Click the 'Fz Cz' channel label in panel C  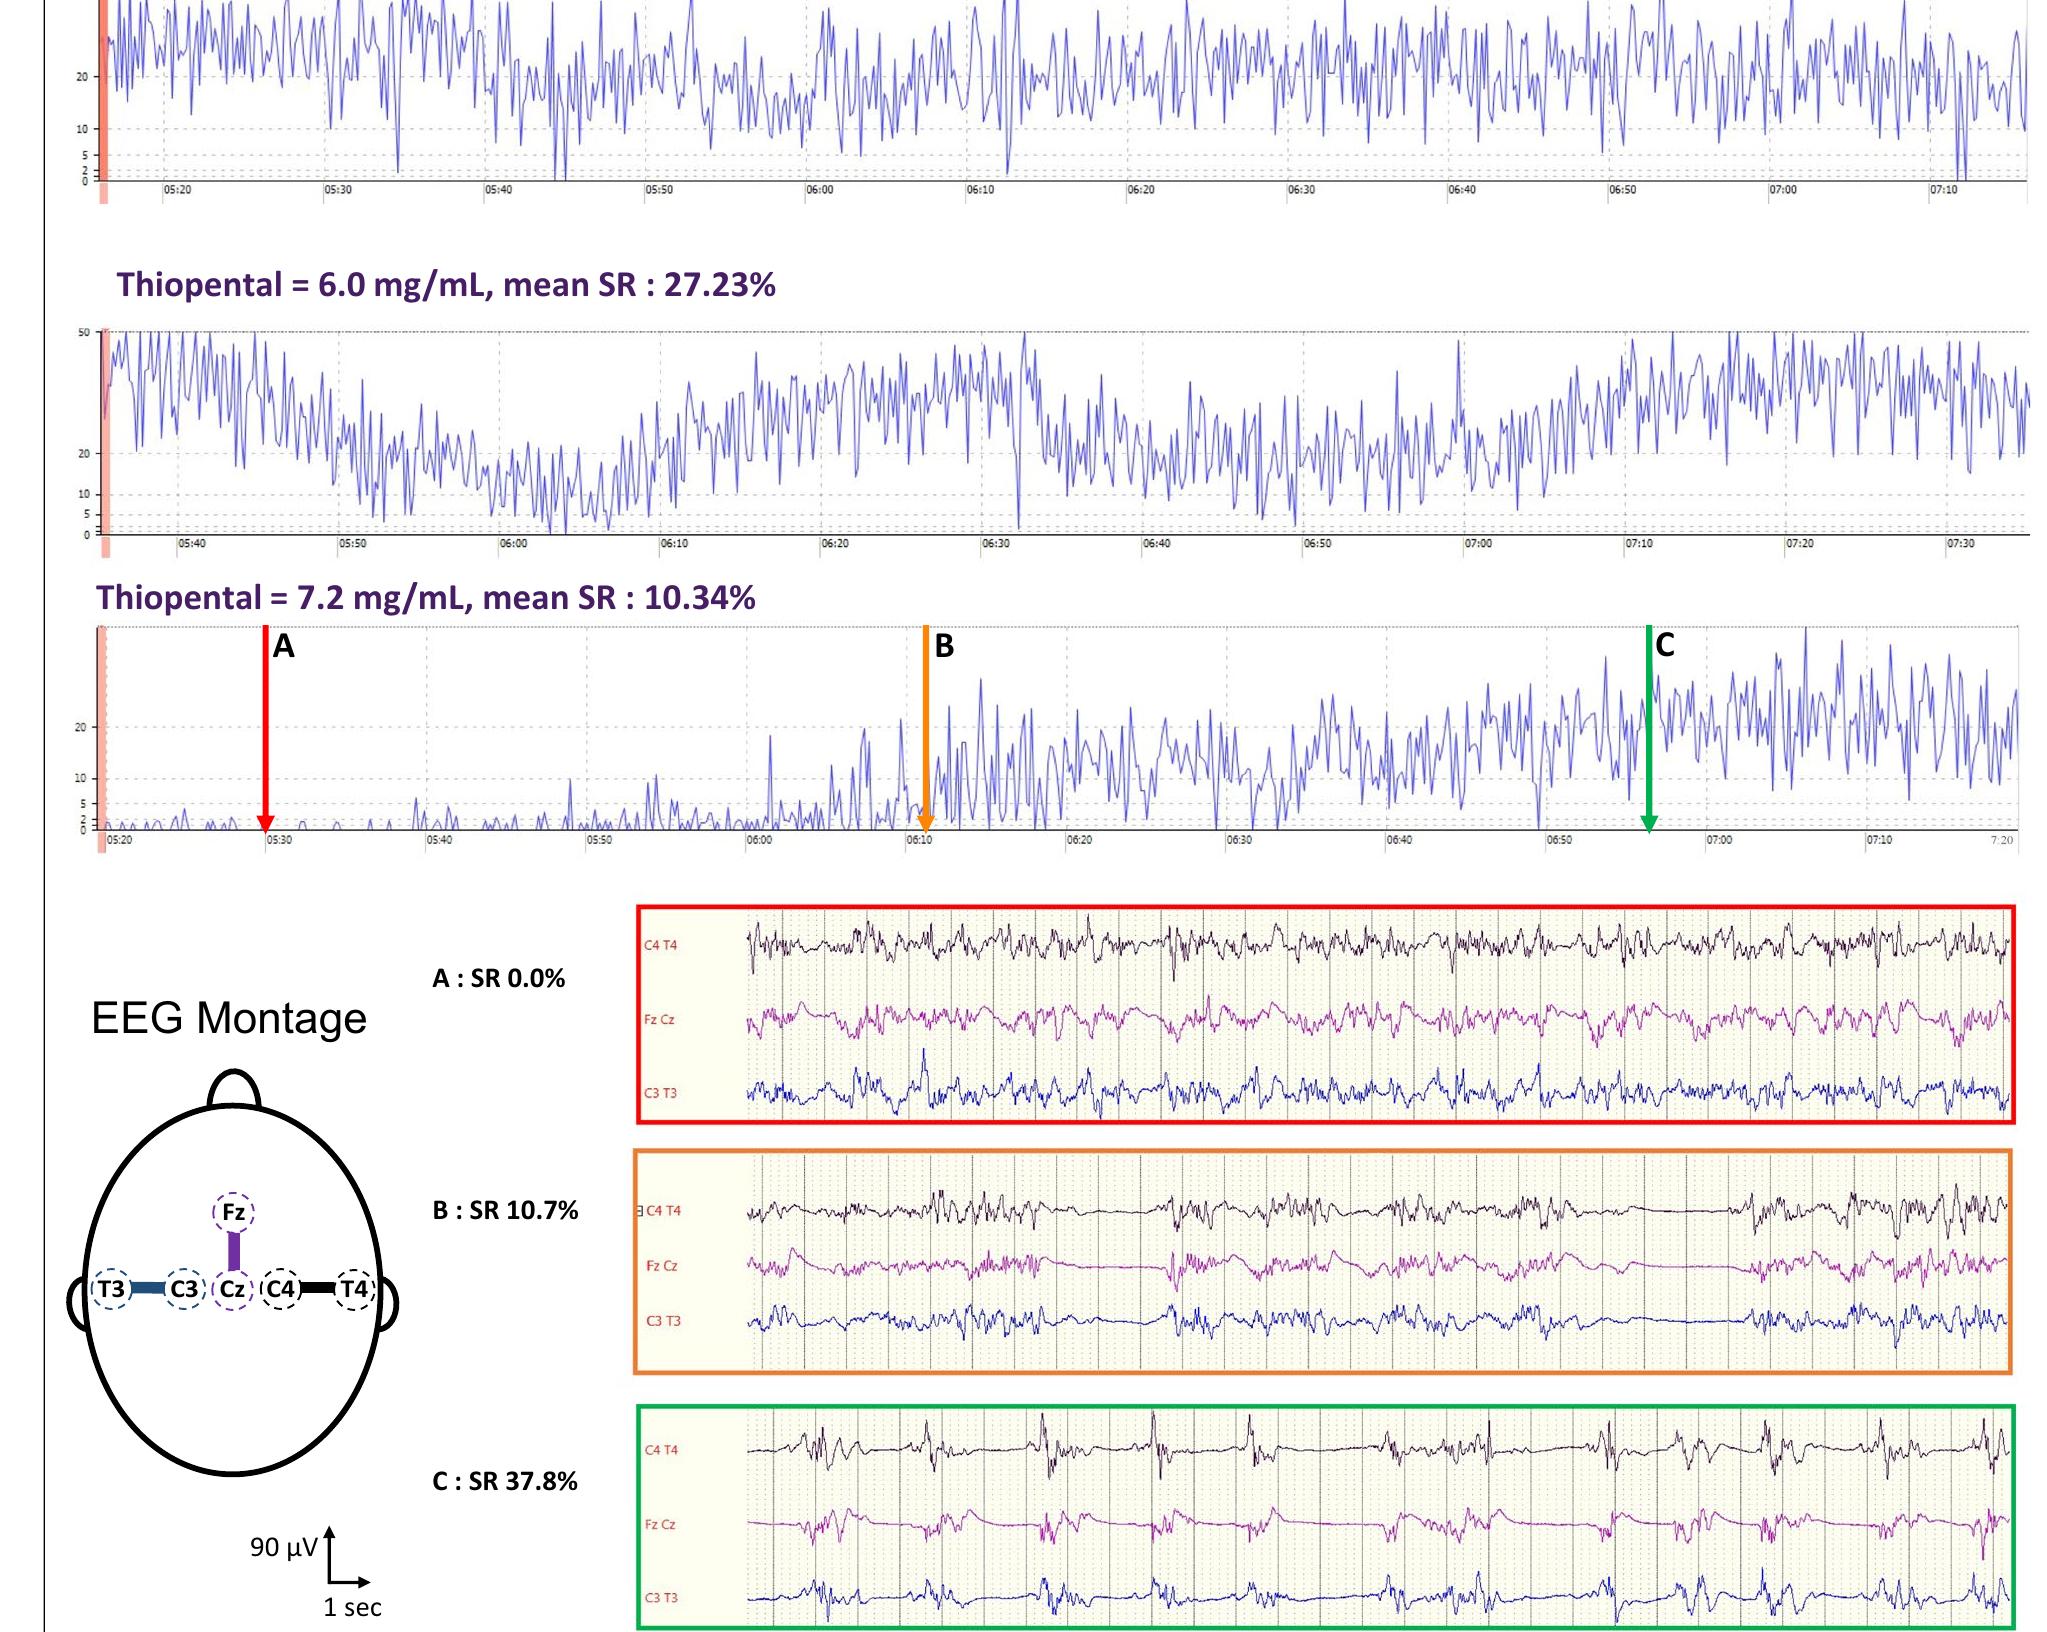pyautogui.click(x=660, y=1525)
